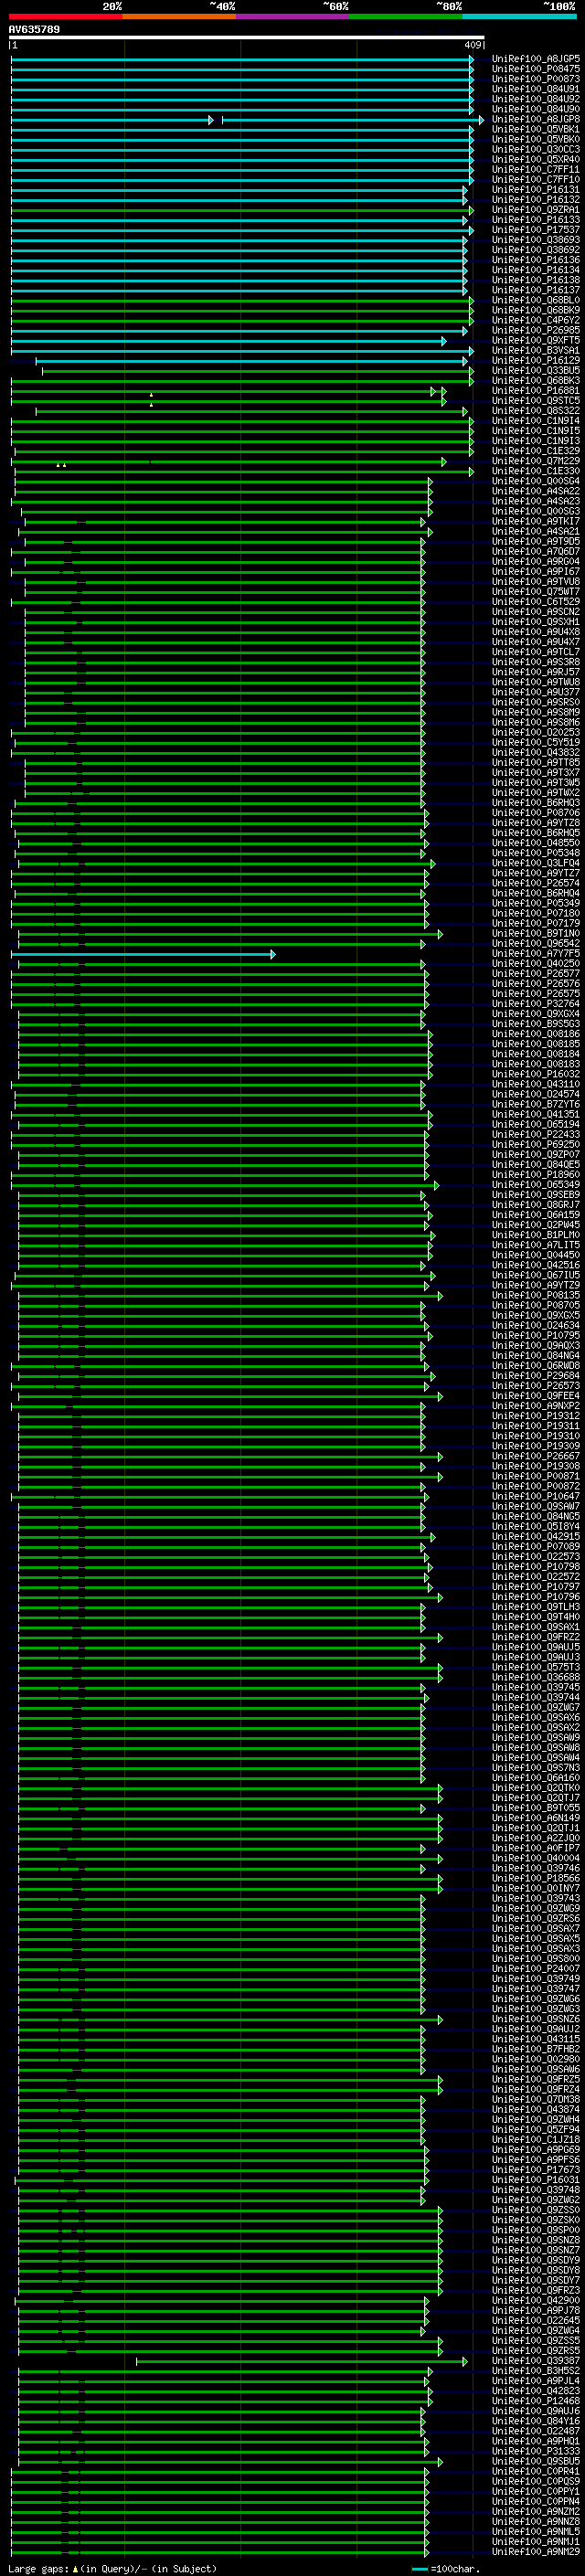This screenshot has width=585, height=2576.
Task: Click the cyan ~100% identity legend bar
Action: point(519,17)
